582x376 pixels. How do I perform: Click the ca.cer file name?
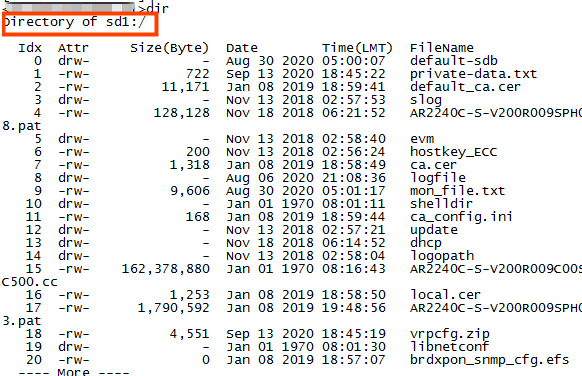[x=434, y=165]
